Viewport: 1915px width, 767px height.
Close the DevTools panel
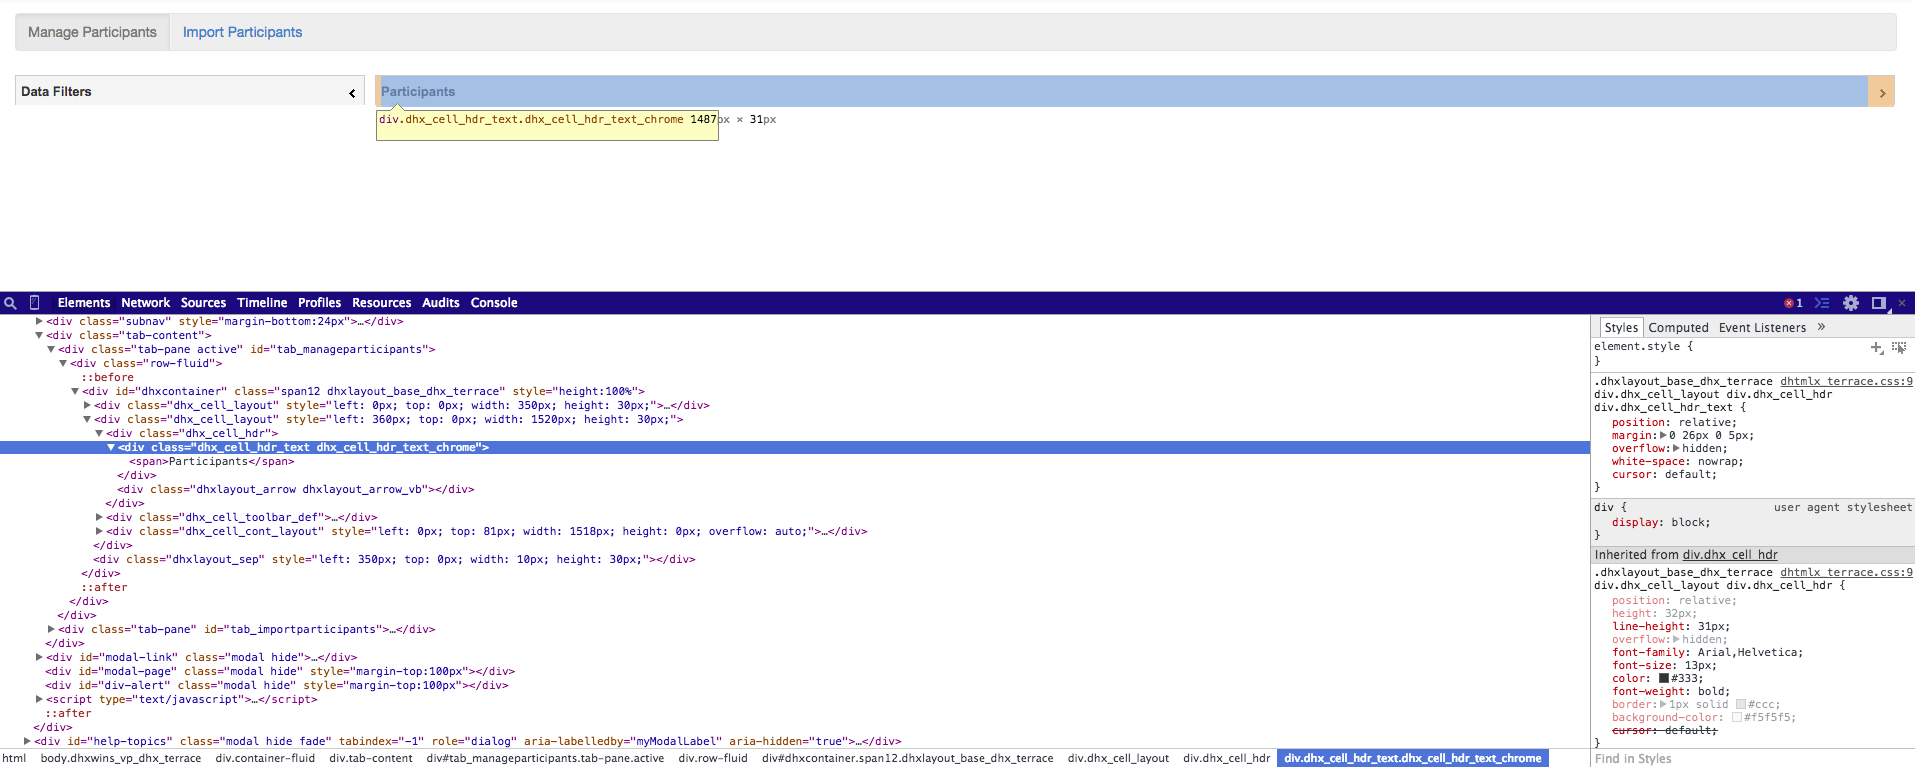(1902, 303)
